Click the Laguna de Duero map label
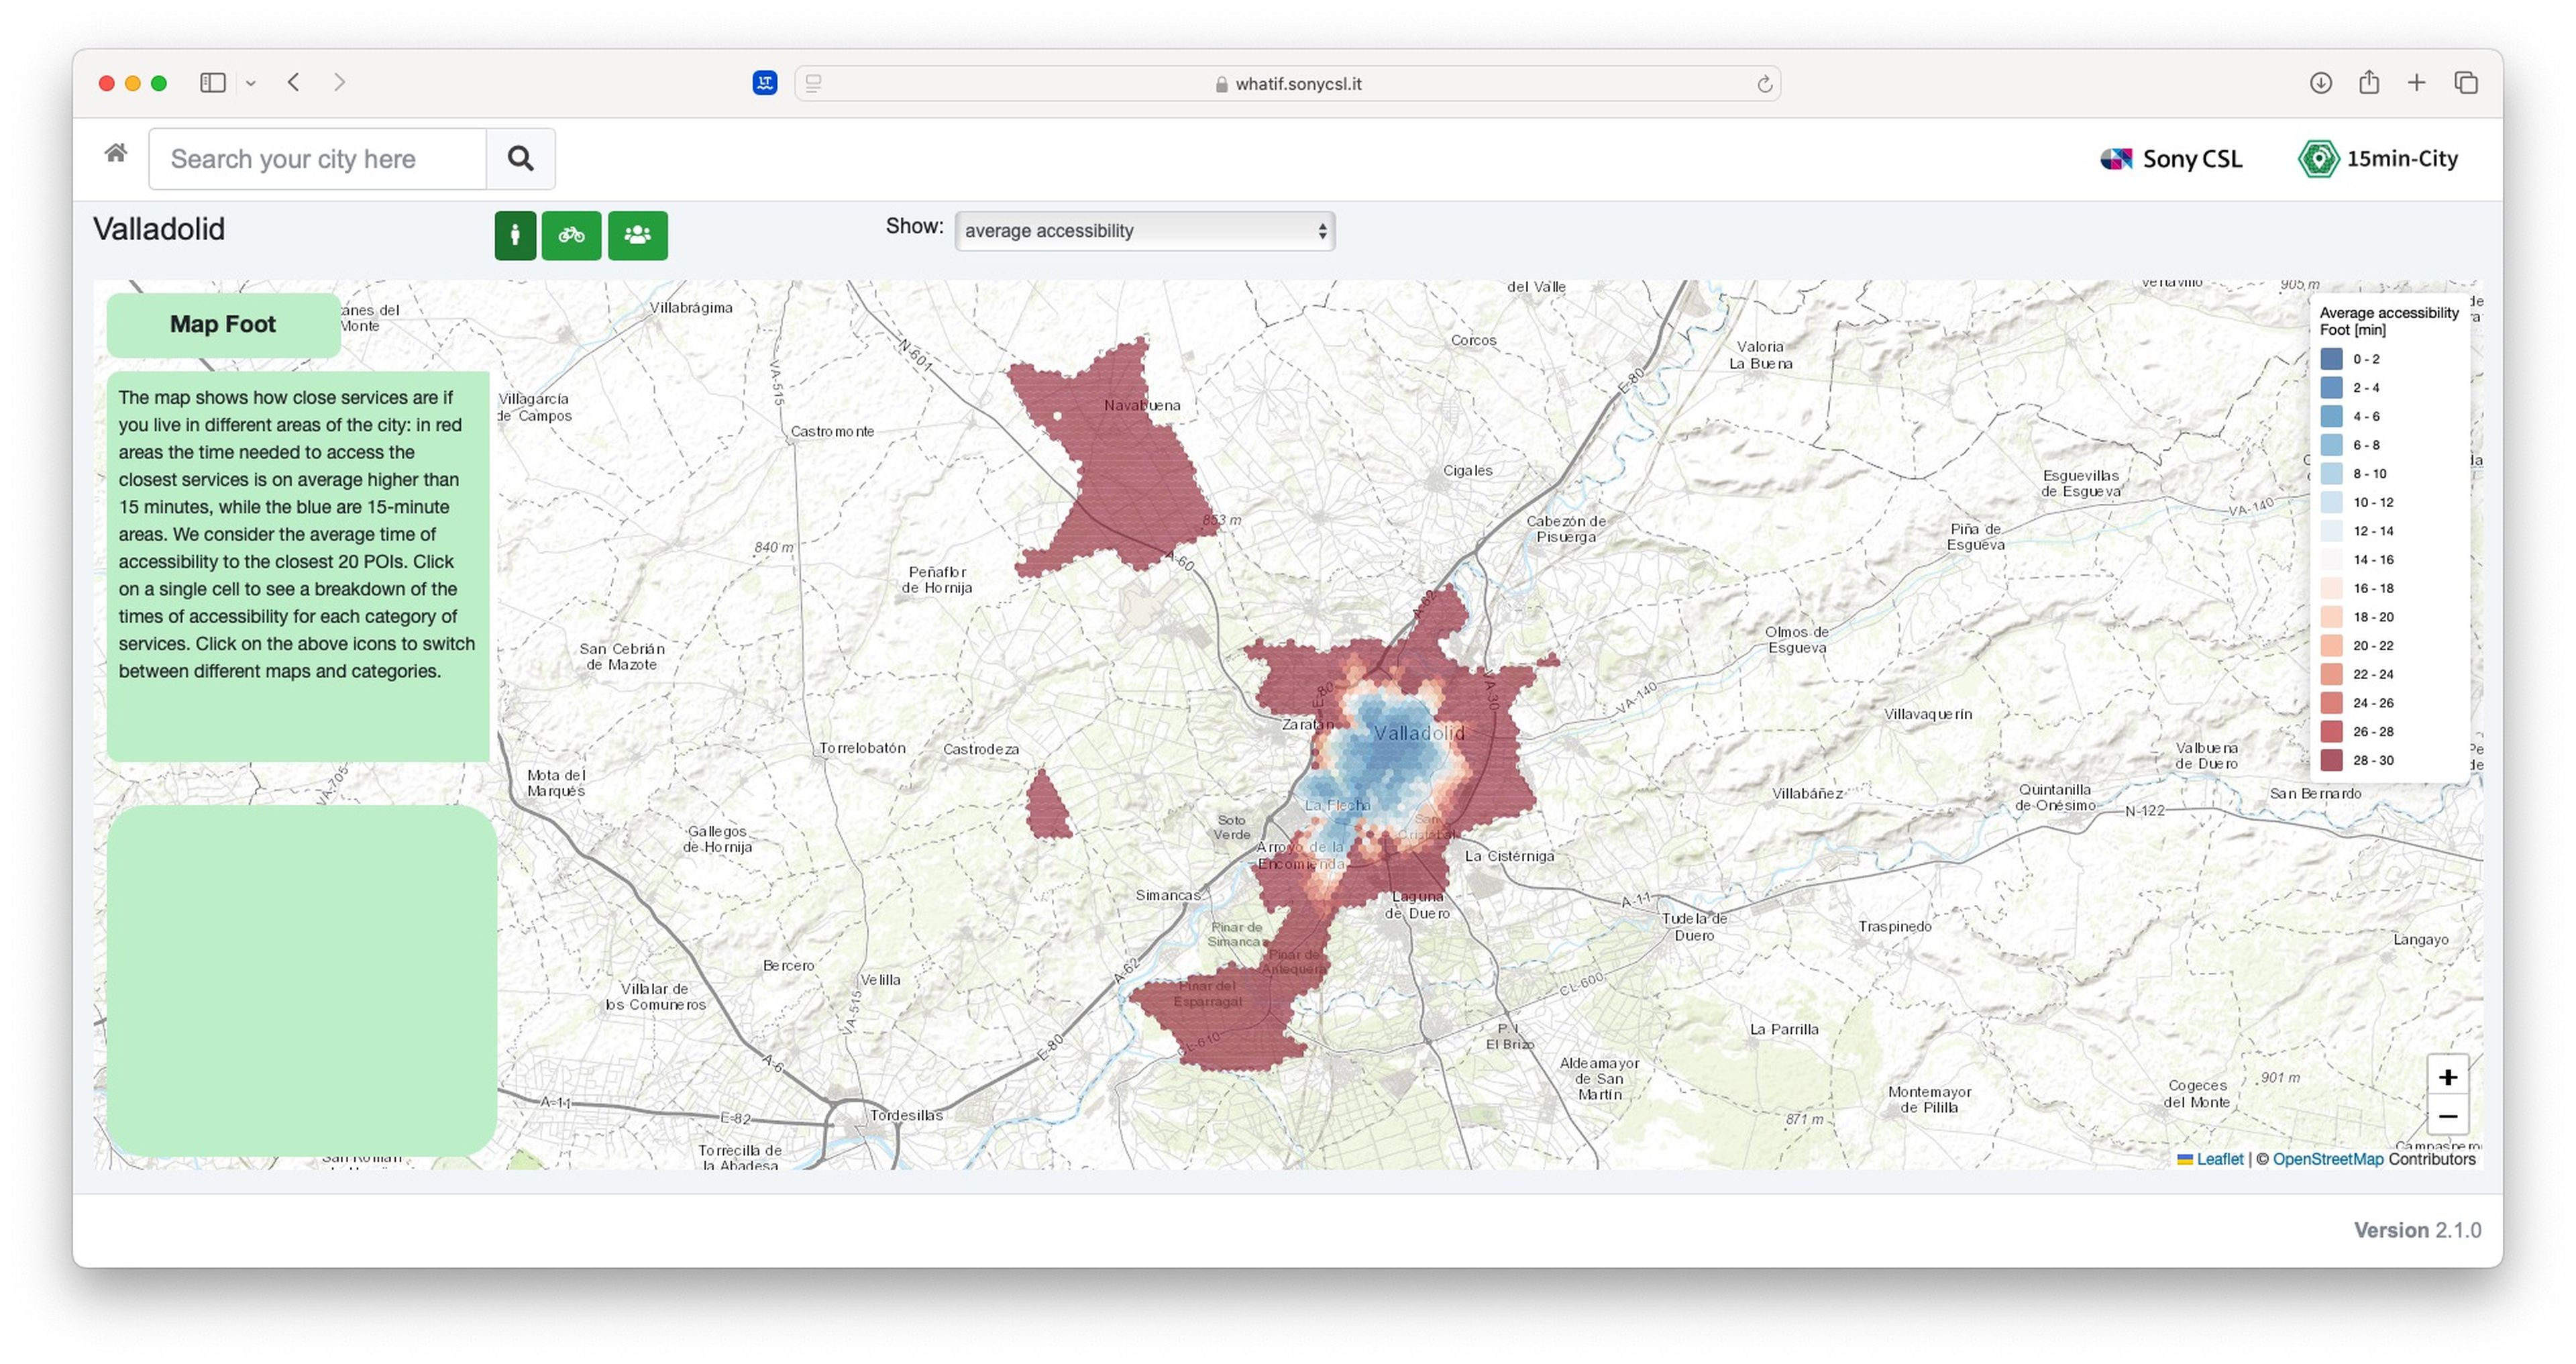The image size is (2576, 1364). [x=1417, y=905]
